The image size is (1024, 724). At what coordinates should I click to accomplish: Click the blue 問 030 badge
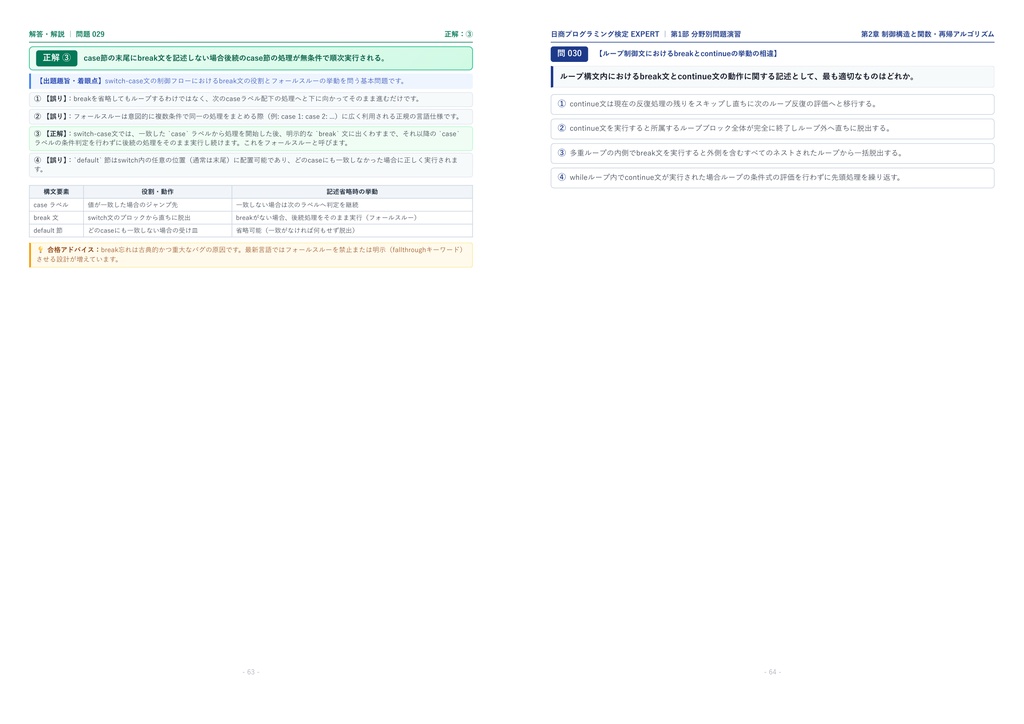point(569,54)
